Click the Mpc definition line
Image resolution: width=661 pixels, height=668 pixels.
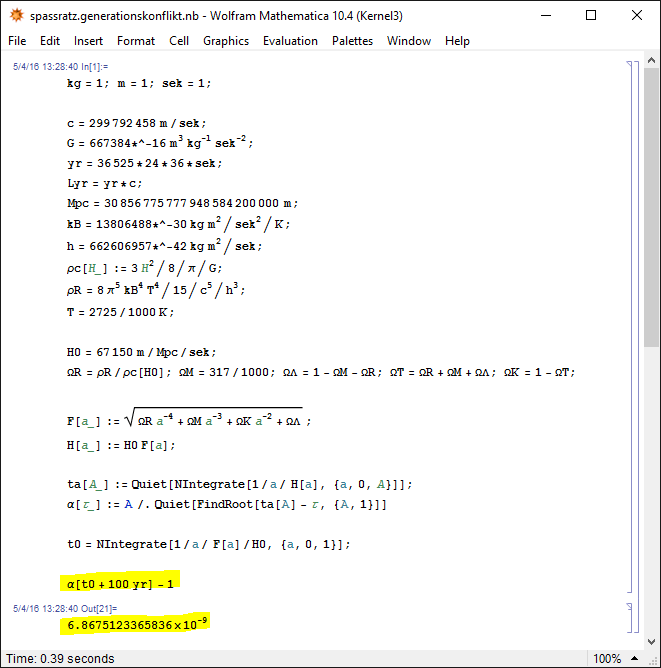click(182, 203)
